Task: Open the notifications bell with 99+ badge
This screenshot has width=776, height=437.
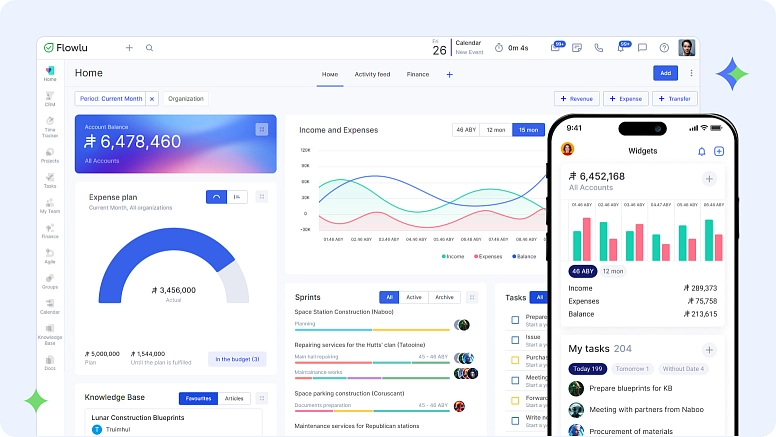Action: [622, 47]
